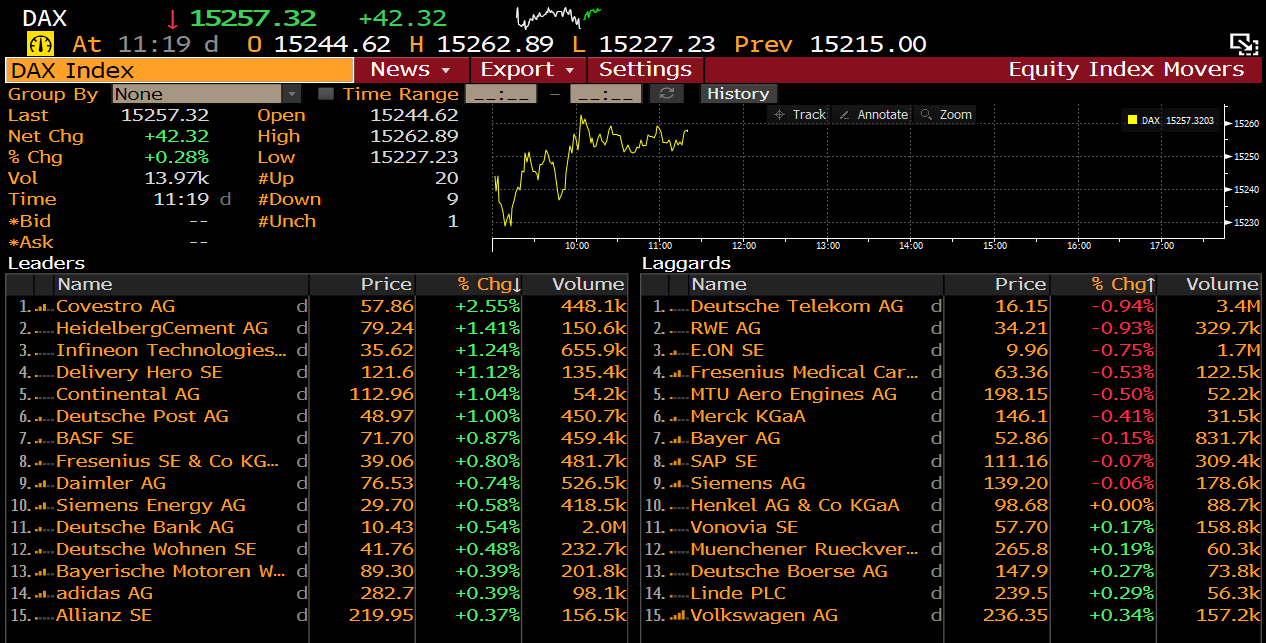Click the Track crosshair tool on chart
The width and height of the screenshot is (1266, 643).
click(x=799, y=115)
